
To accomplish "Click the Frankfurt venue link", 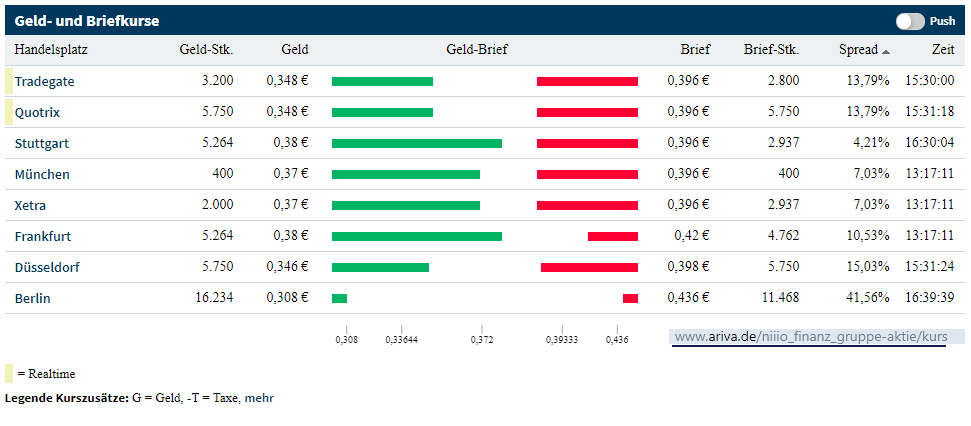I will coord(43,236).
